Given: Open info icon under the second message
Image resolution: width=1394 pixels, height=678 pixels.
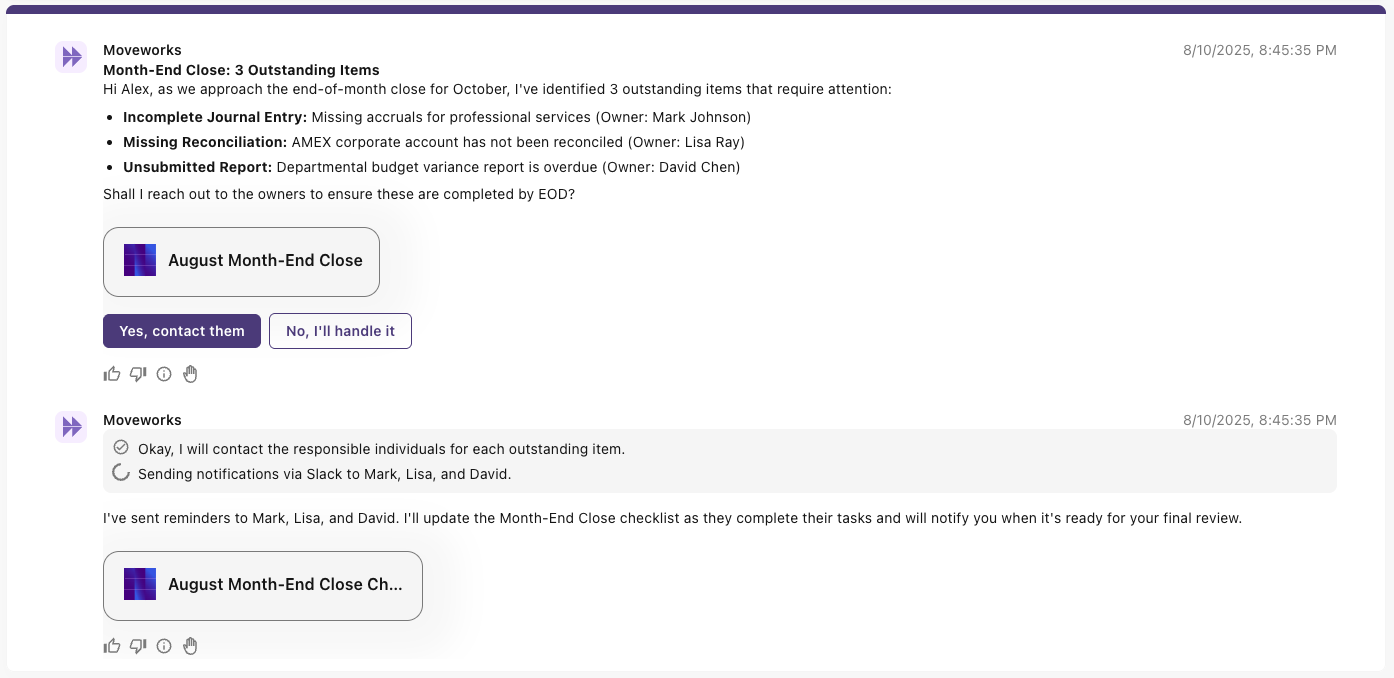Looking at the screenshot, I should [x=164, y=646].
